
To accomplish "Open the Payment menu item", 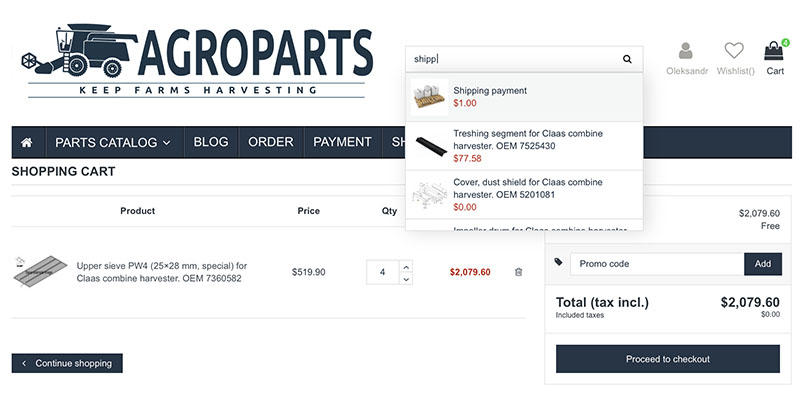I will [342, 142].
